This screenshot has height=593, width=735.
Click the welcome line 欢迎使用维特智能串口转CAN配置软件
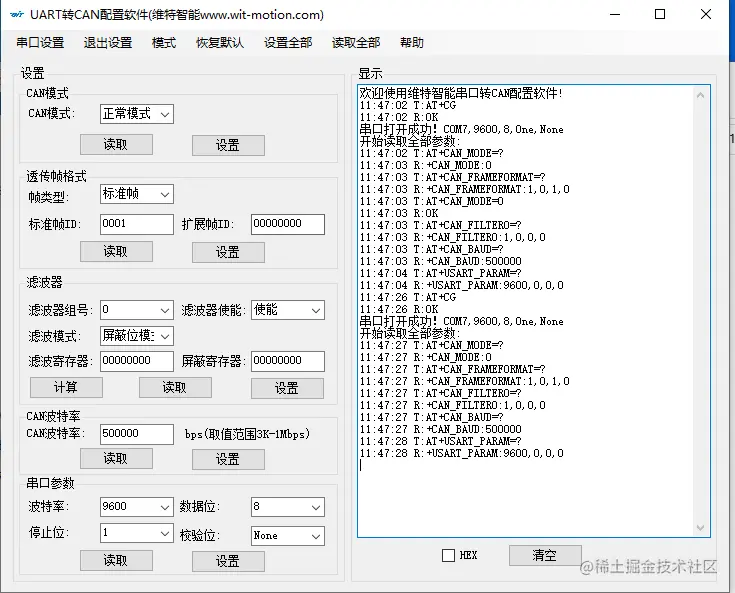[x=461, y=93]
